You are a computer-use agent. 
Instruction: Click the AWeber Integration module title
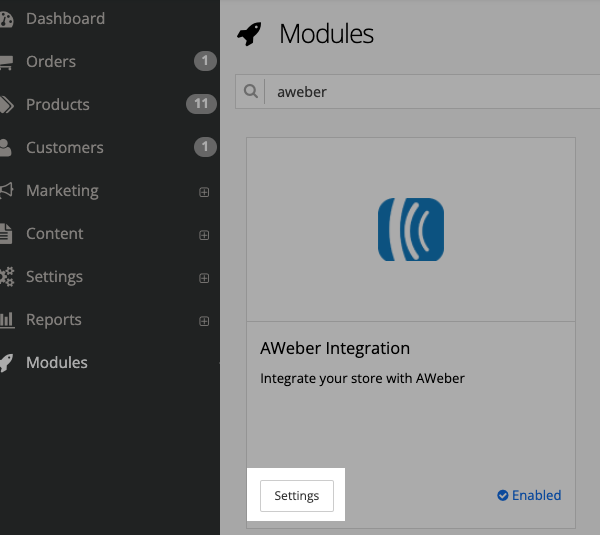point(335,349)
